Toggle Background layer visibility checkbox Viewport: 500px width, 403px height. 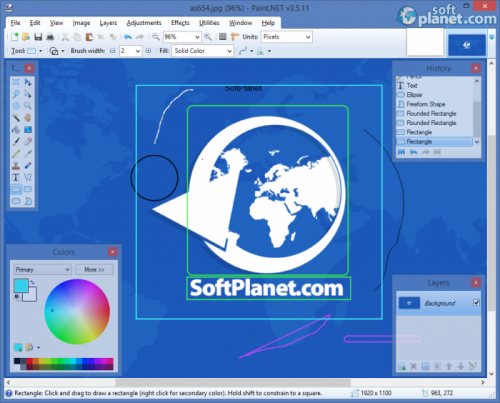476,303
